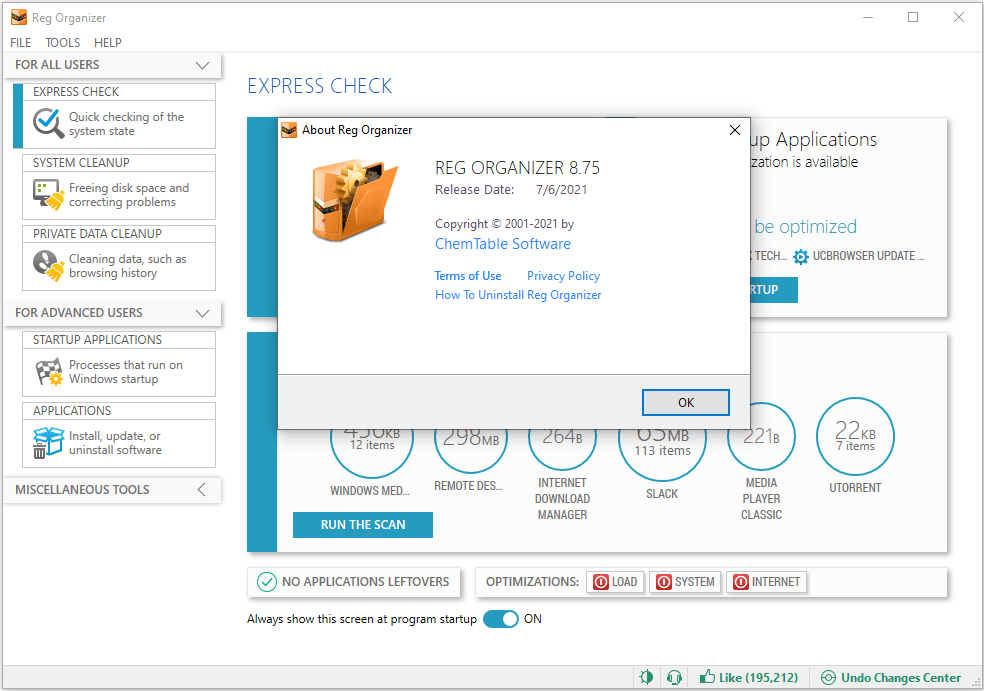Screen dimensions: 984x691
Task: Open the TOOLS menu
Action: coord(63,43)
